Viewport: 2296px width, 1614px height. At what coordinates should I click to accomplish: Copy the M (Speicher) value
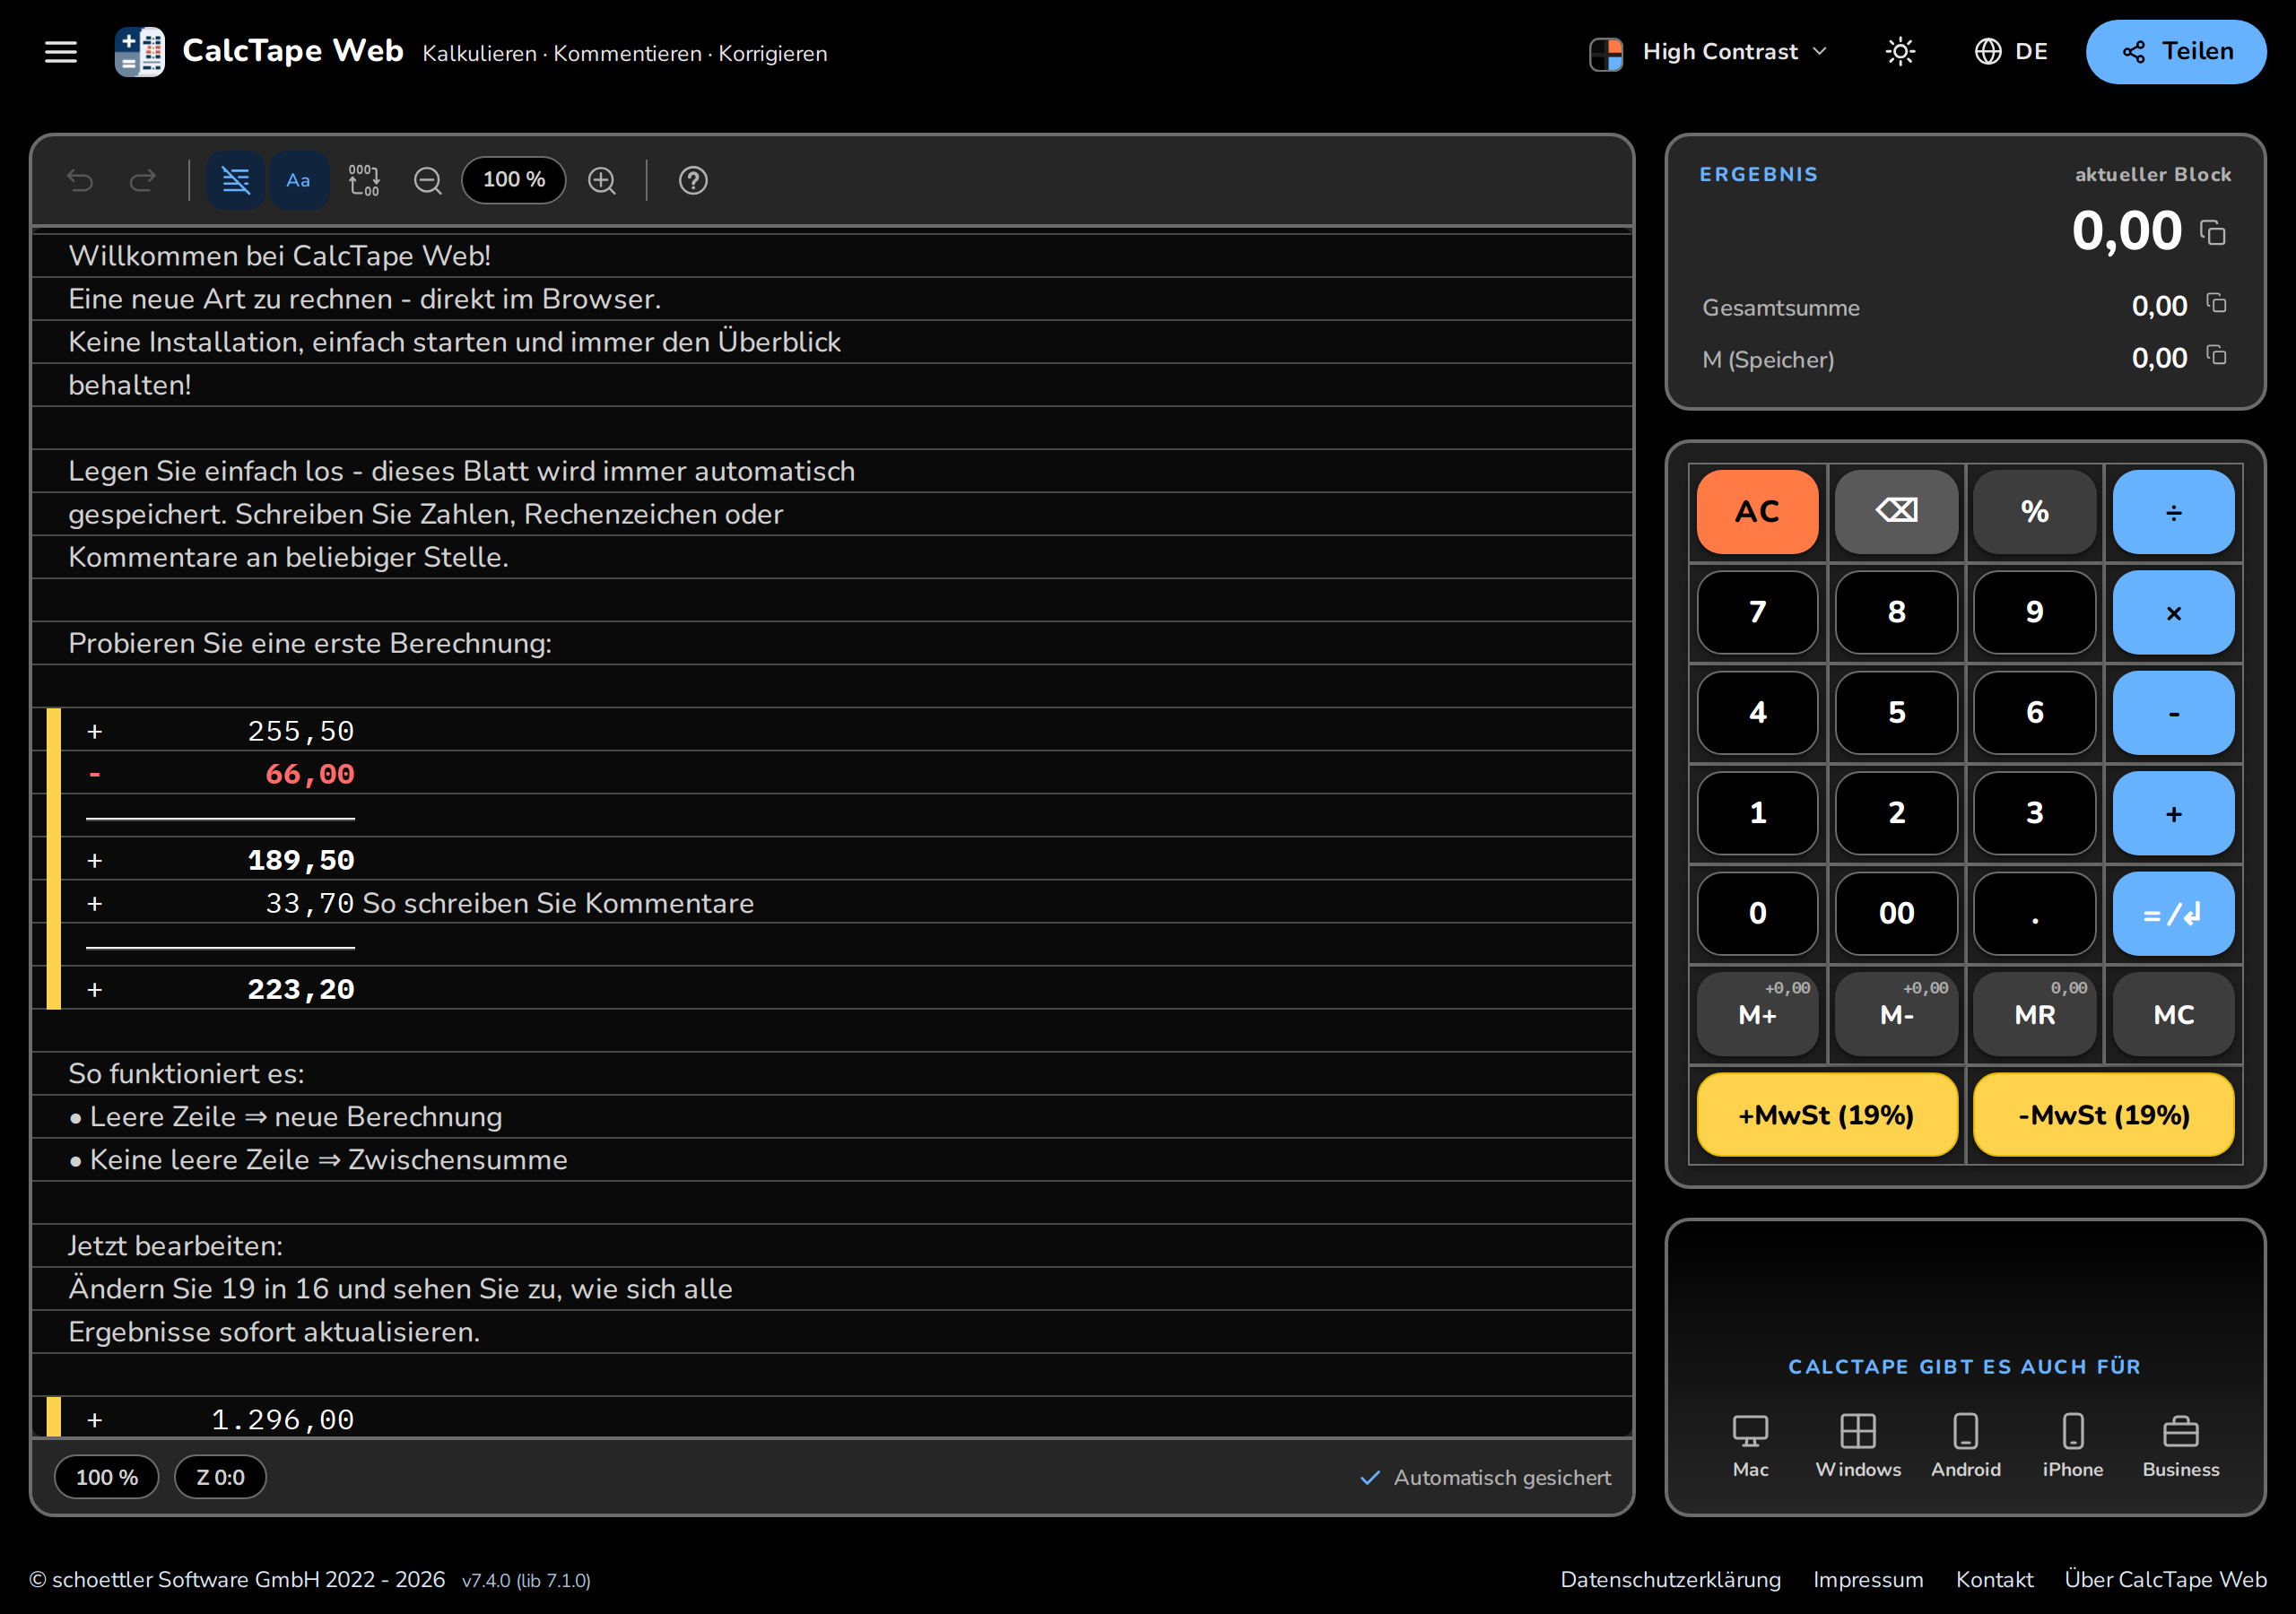click(2216, 355)
